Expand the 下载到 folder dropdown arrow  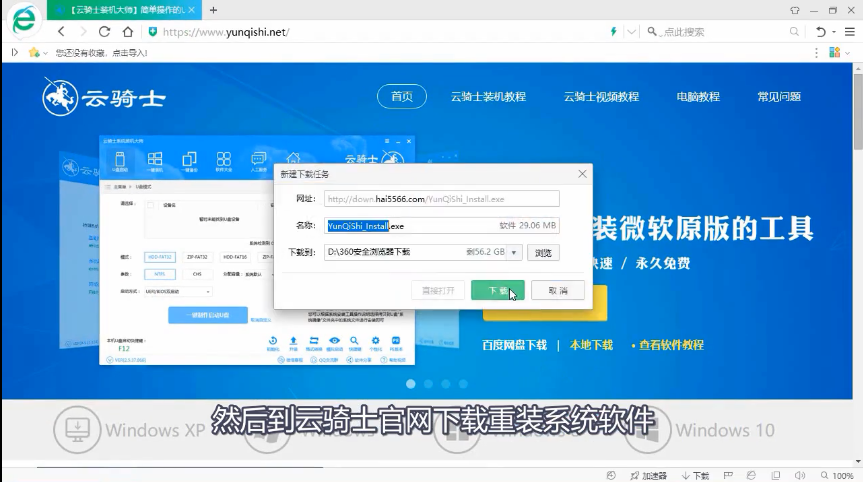click(x=514, y=253)
